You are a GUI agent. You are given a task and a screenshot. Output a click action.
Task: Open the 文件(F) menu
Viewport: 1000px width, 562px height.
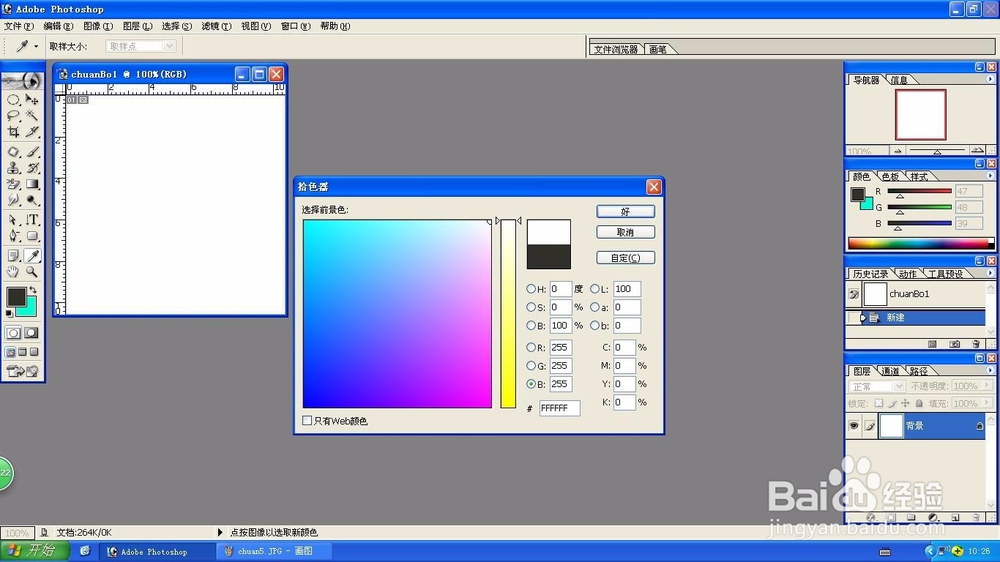tap(18, 26)
